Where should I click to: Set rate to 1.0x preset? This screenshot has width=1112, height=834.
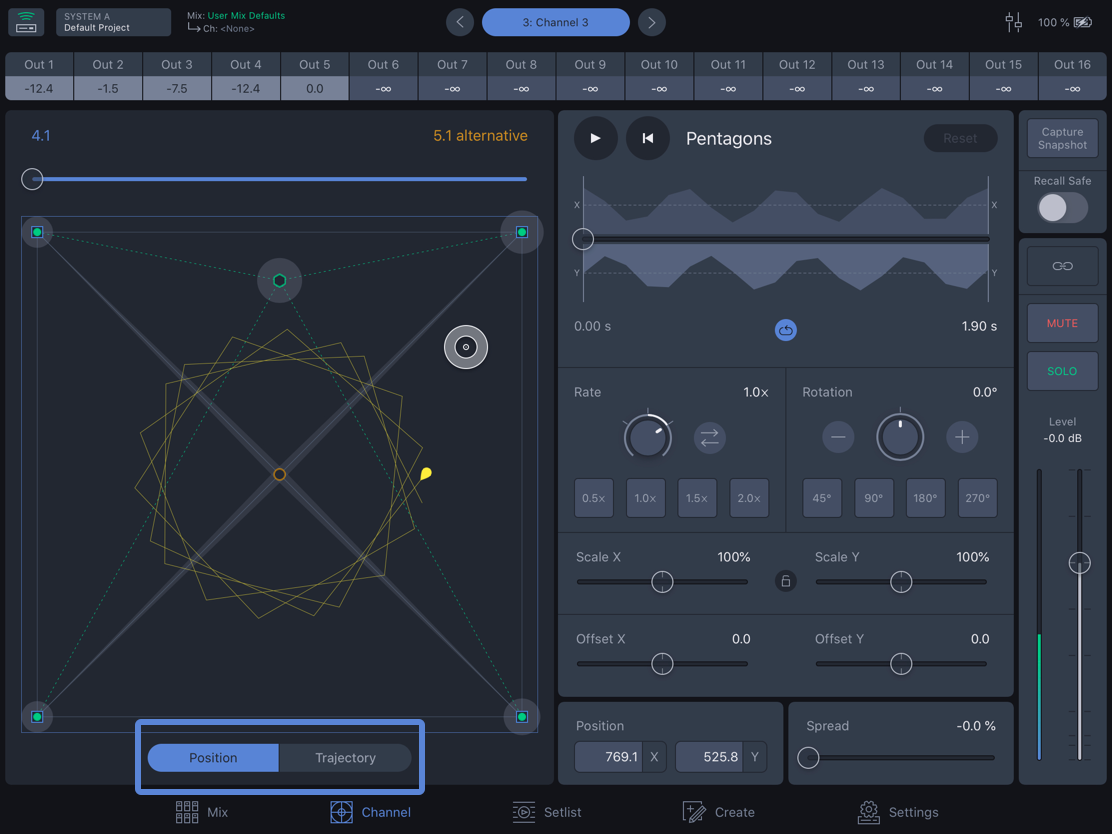[x=645, y=498]
